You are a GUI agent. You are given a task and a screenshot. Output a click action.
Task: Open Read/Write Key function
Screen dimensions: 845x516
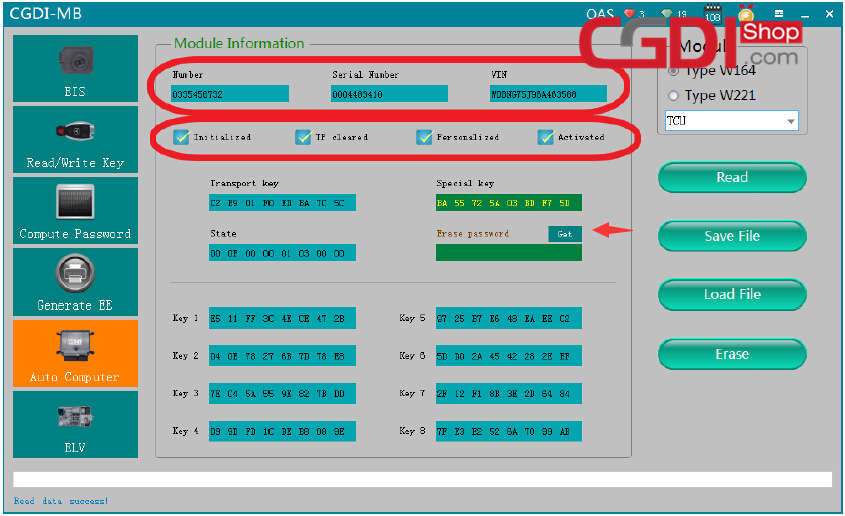click(76, 138)
